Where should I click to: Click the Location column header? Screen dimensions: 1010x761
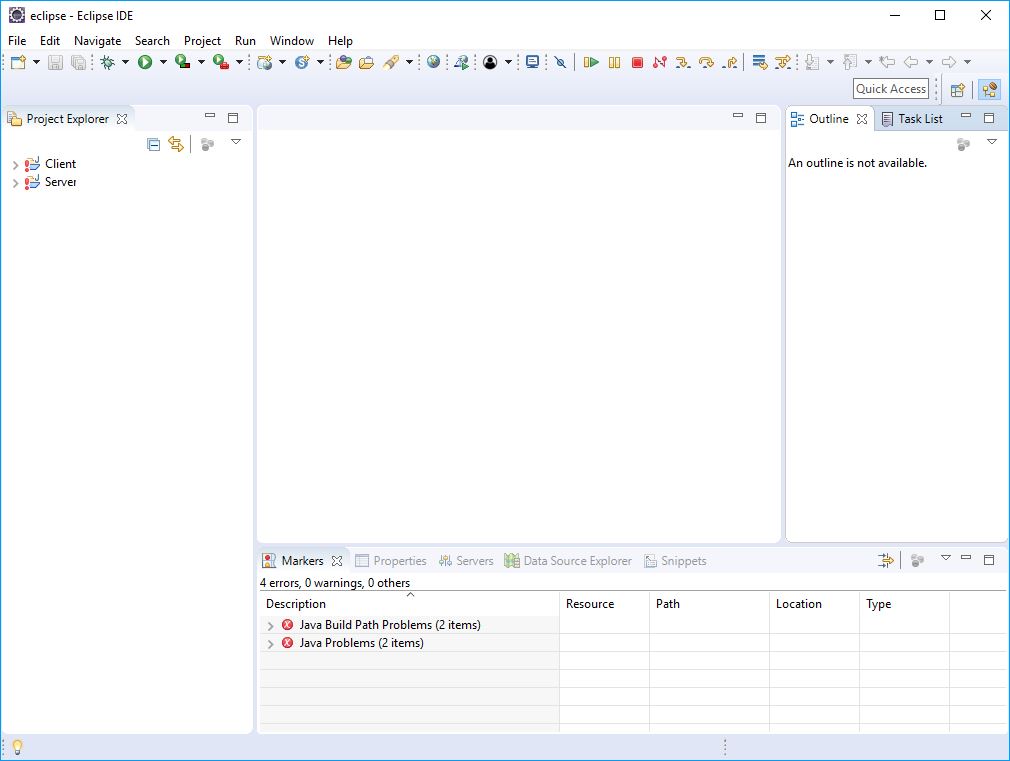click(x=814, y=604)
